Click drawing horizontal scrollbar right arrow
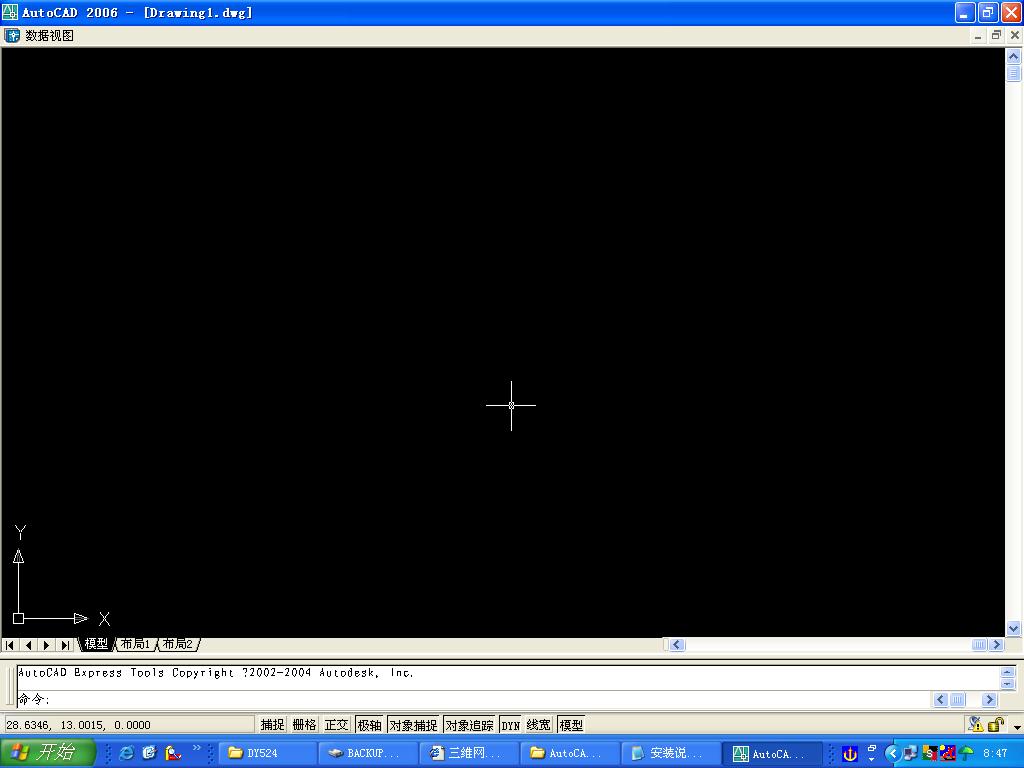The height and width of the screenshot is (768, 1024). tap(997, 645)
